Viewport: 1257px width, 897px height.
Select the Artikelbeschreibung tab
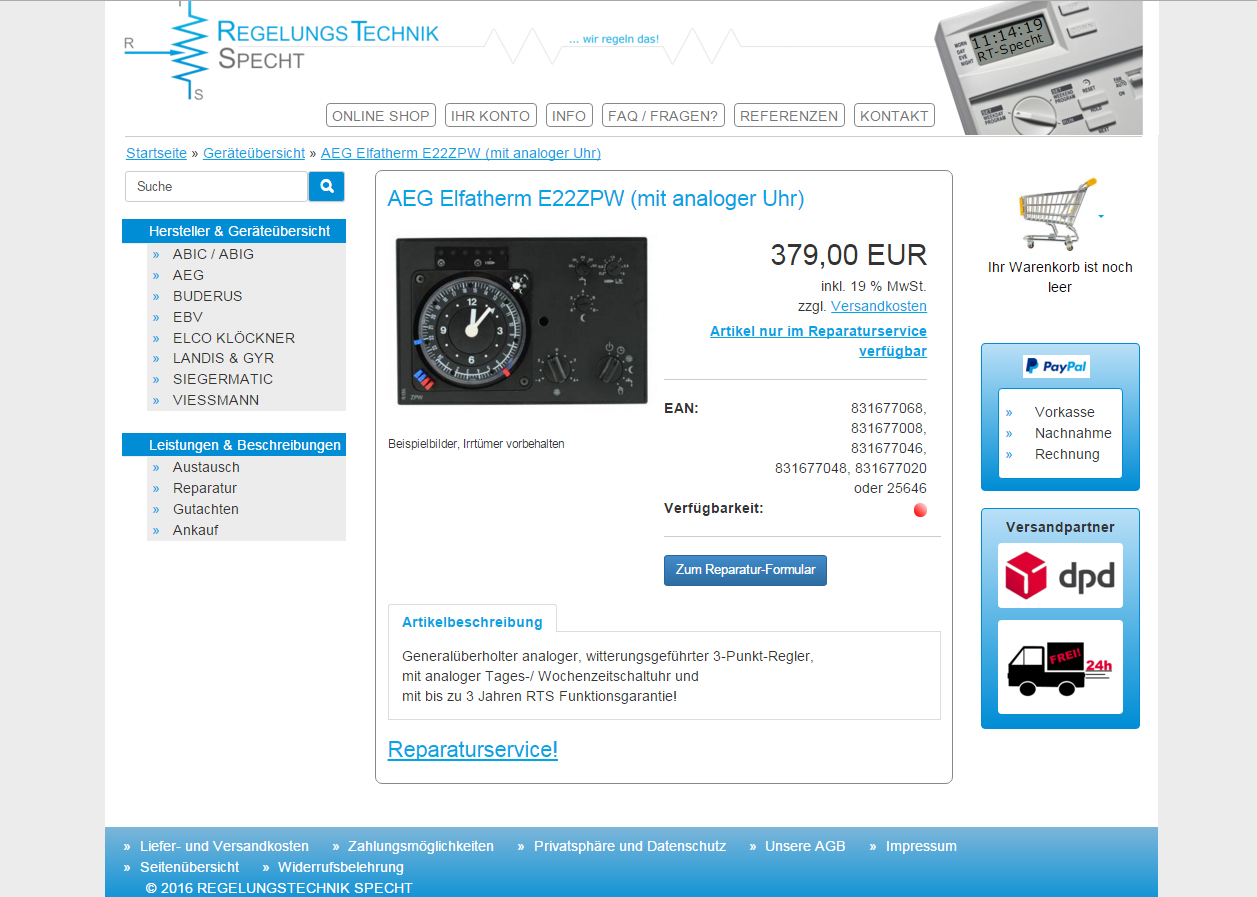click(x=472, y=622)
